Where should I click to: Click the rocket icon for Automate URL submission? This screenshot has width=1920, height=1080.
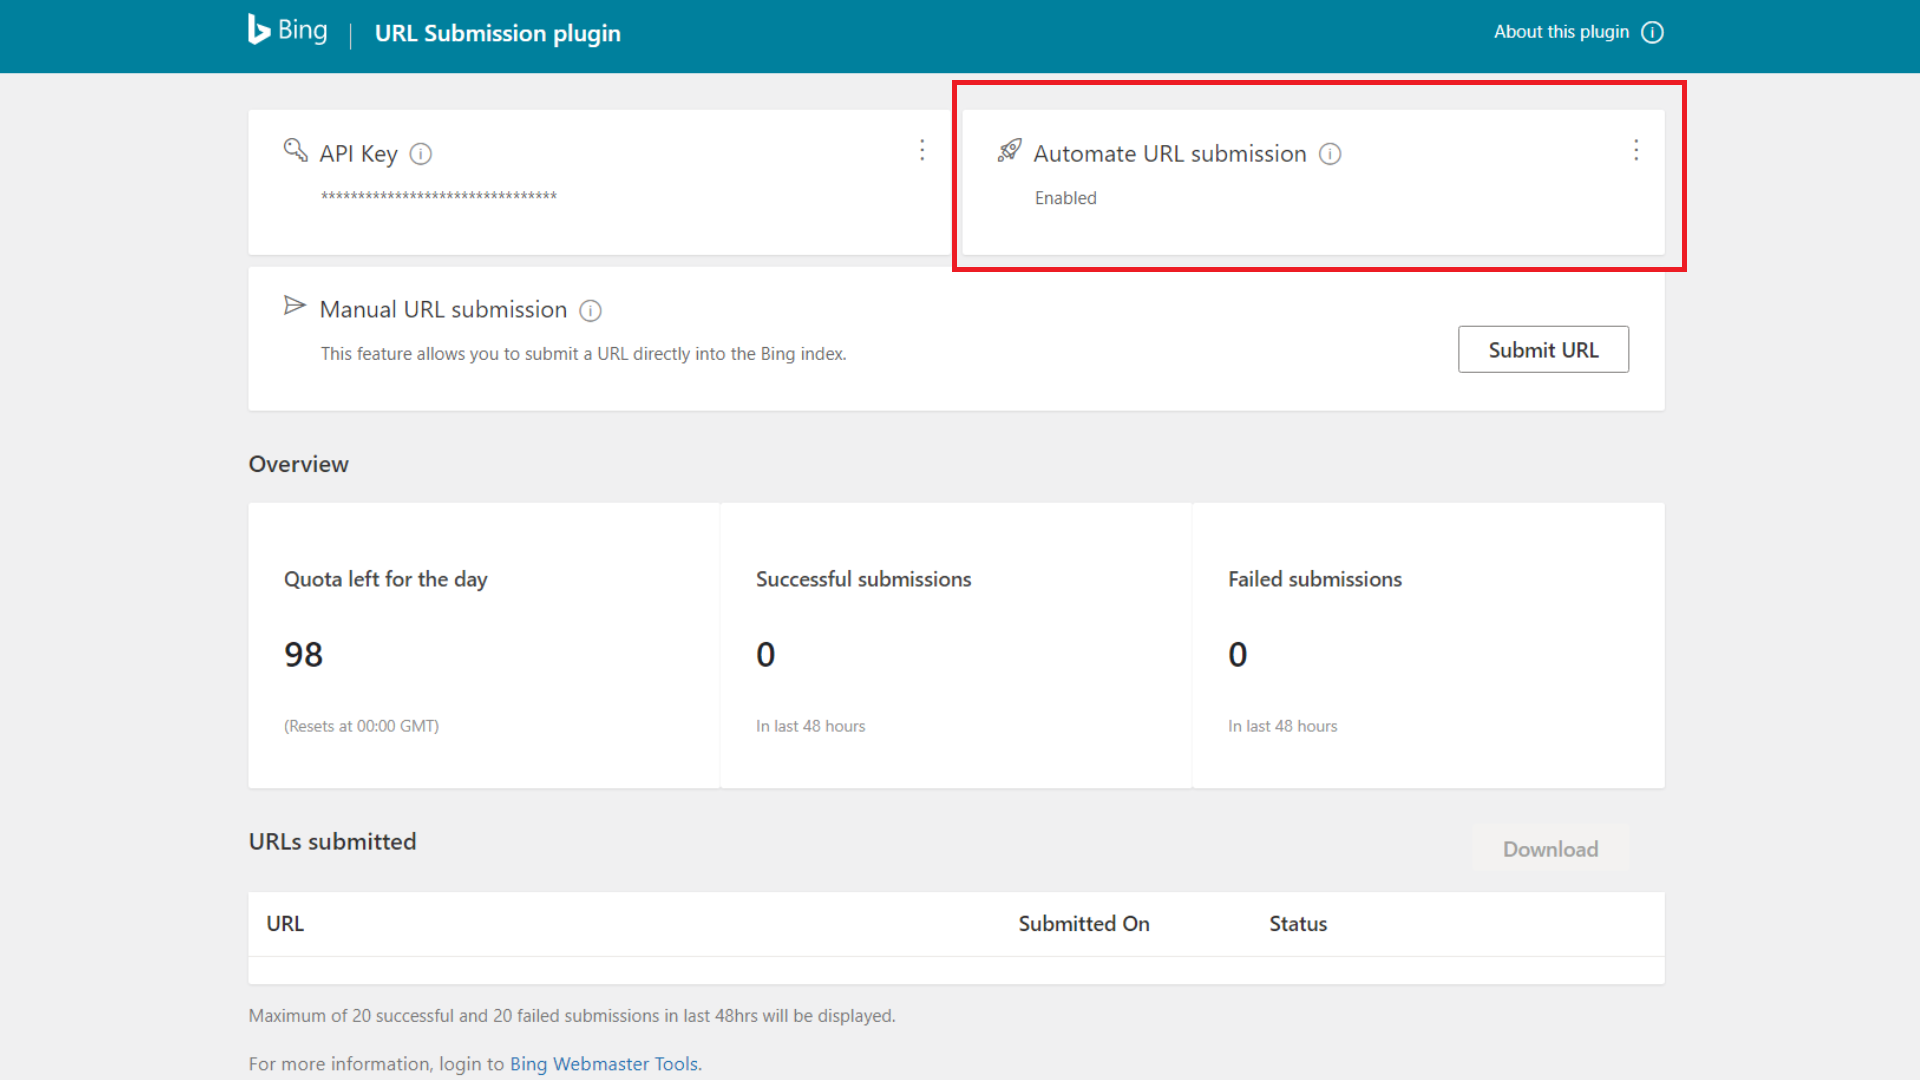tap(1010, 151)
